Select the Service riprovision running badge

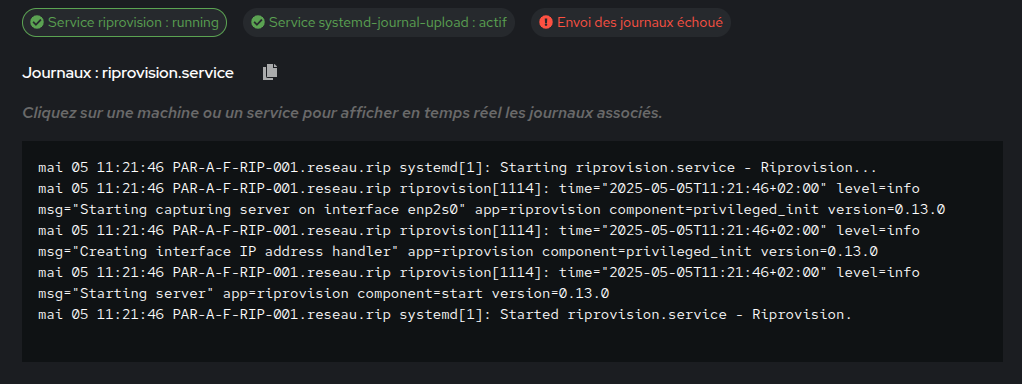[x=124, y=23]
